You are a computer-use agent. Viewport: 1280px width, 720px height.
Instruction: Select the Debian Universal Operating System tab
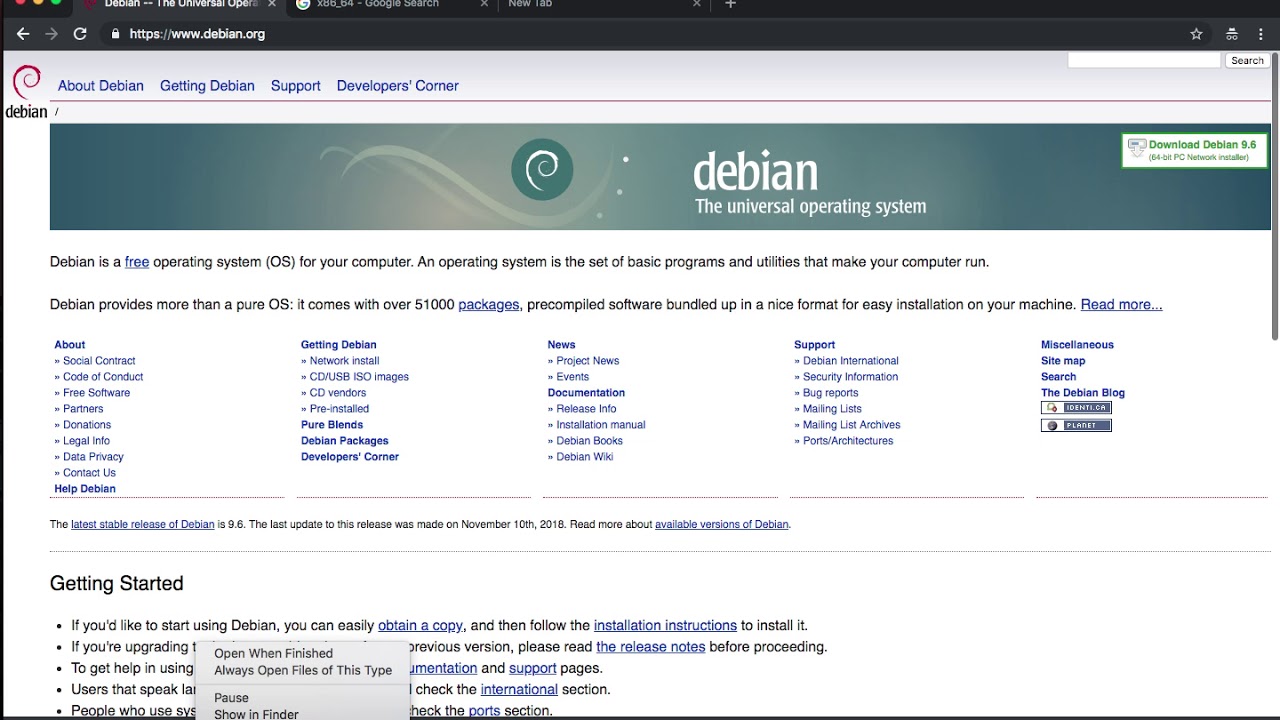point(181,4)
